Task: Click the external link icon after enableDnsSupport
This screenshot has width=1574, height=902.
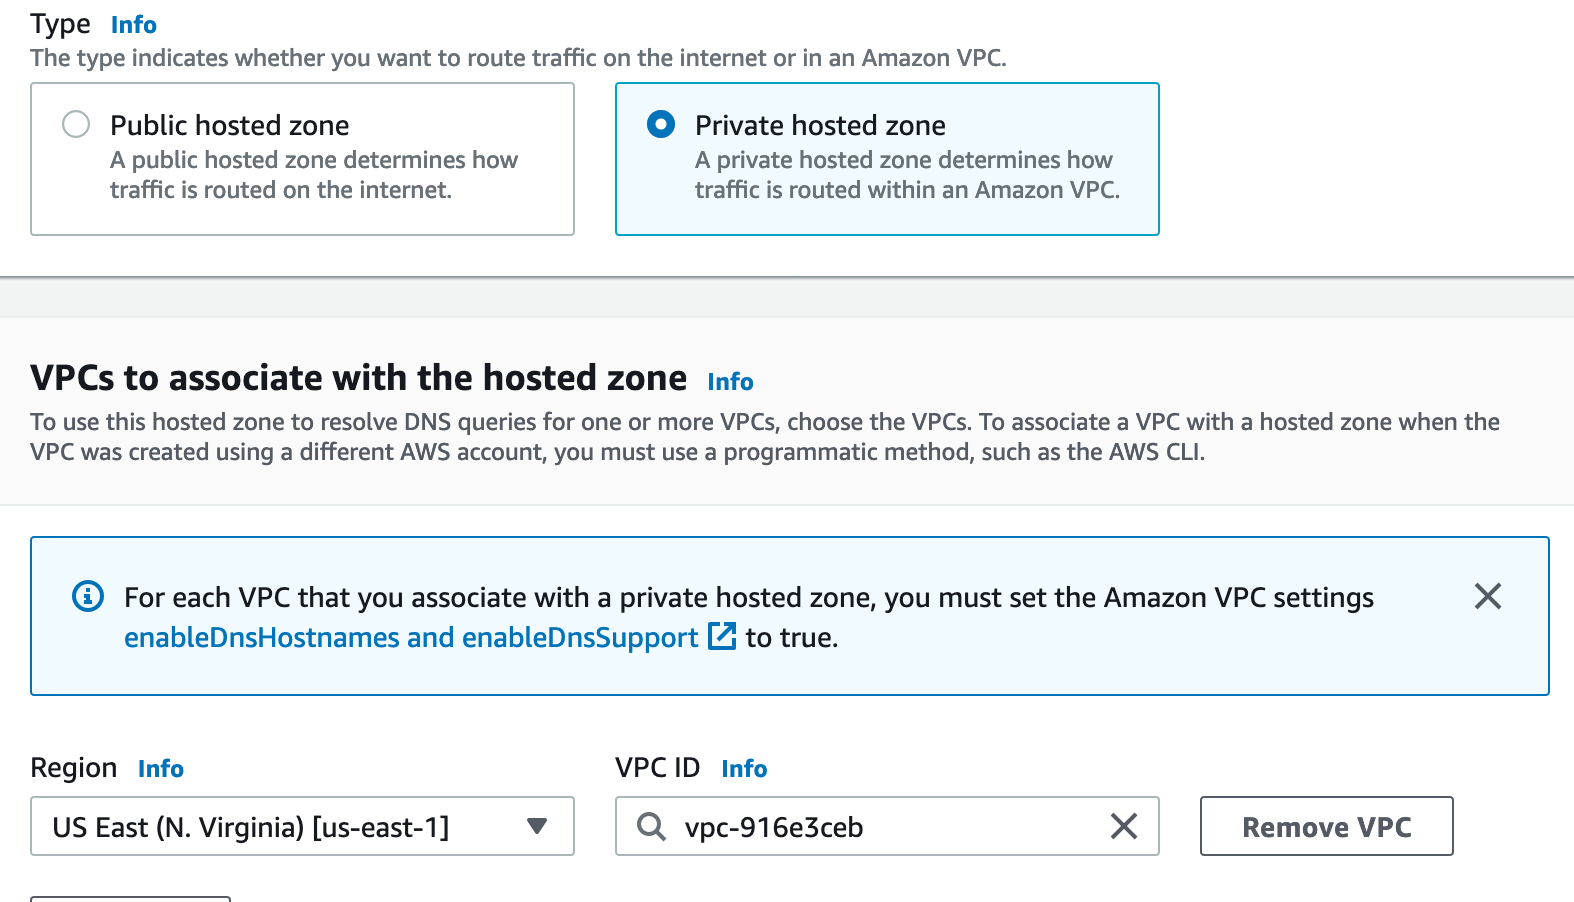Action: coord(722,637)
